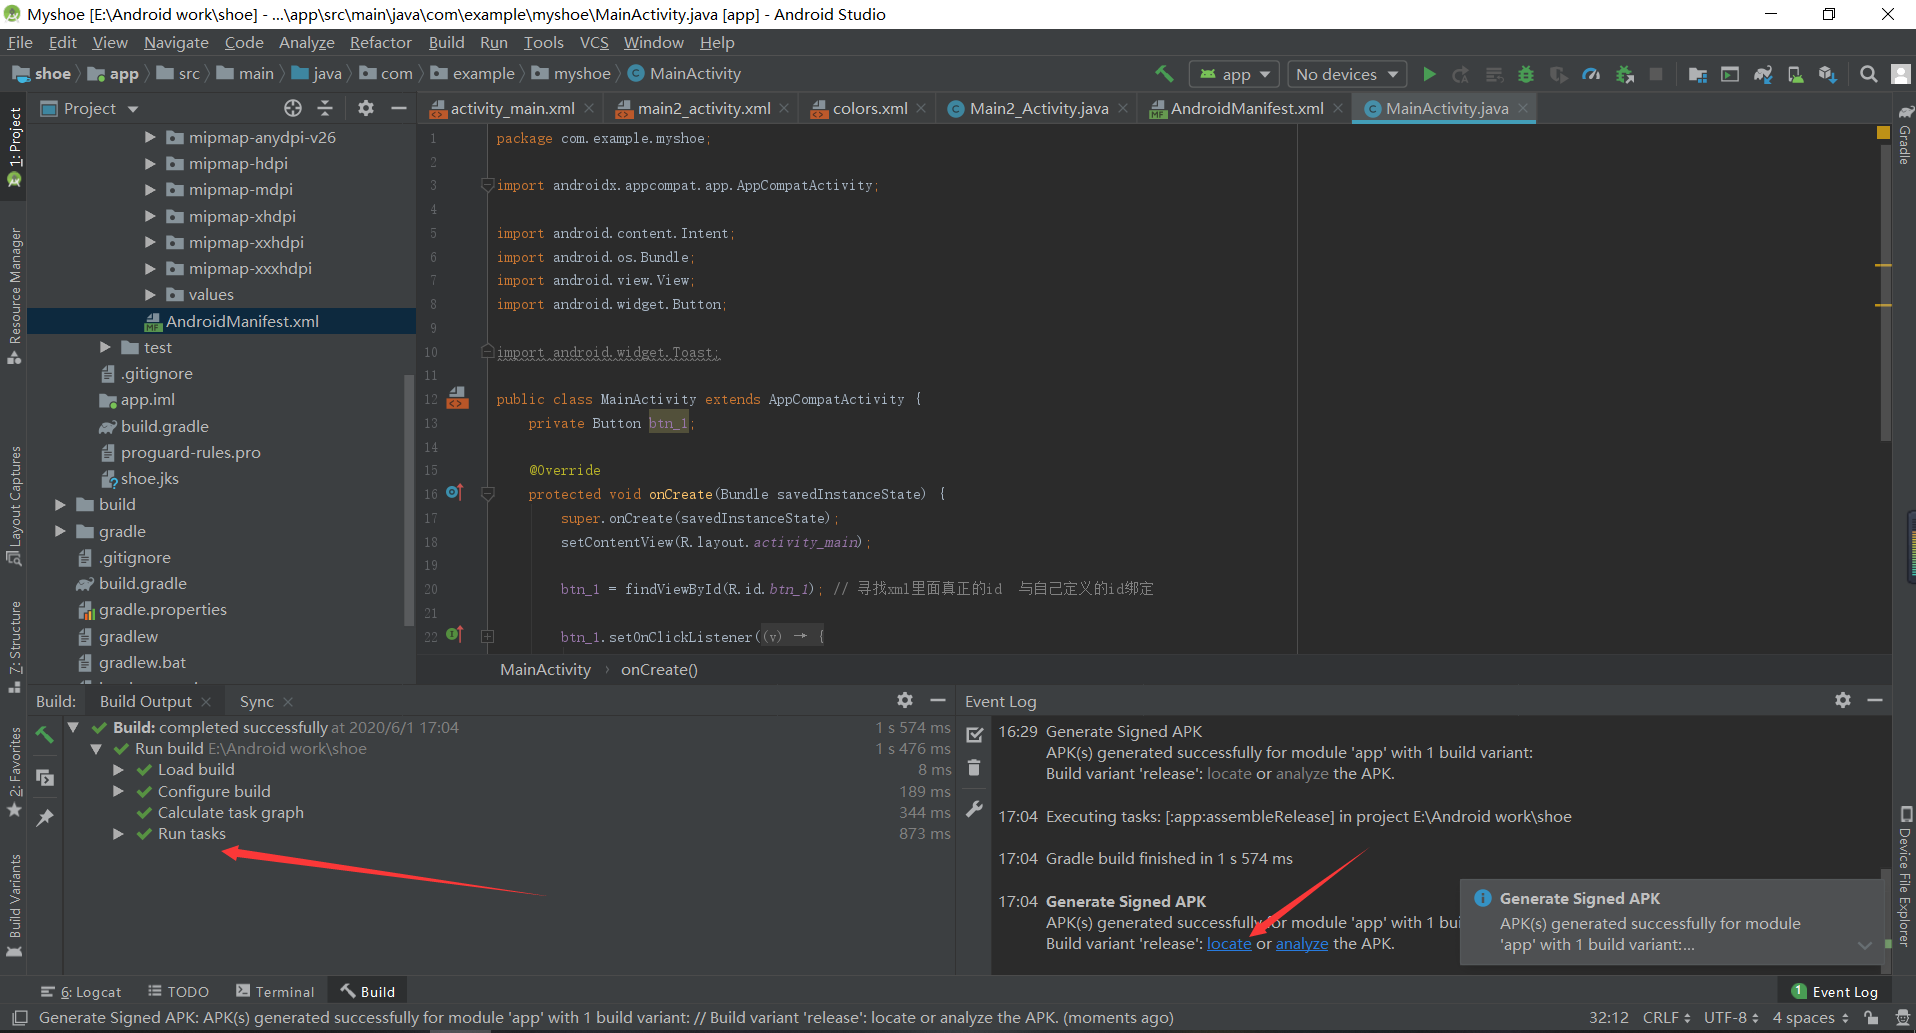1916x1033 pixels.
Task: Toggle the Gradle side panel
Action: click(1905, 135)
